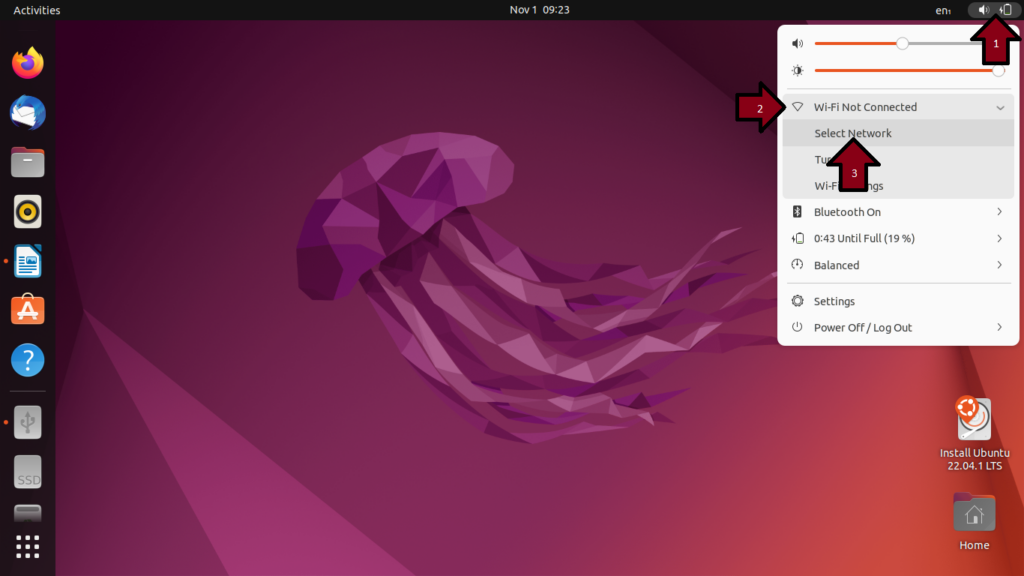Open Ubuntu Software store icon
This screenshot has width=1024, height=576.
pos(27,310)
